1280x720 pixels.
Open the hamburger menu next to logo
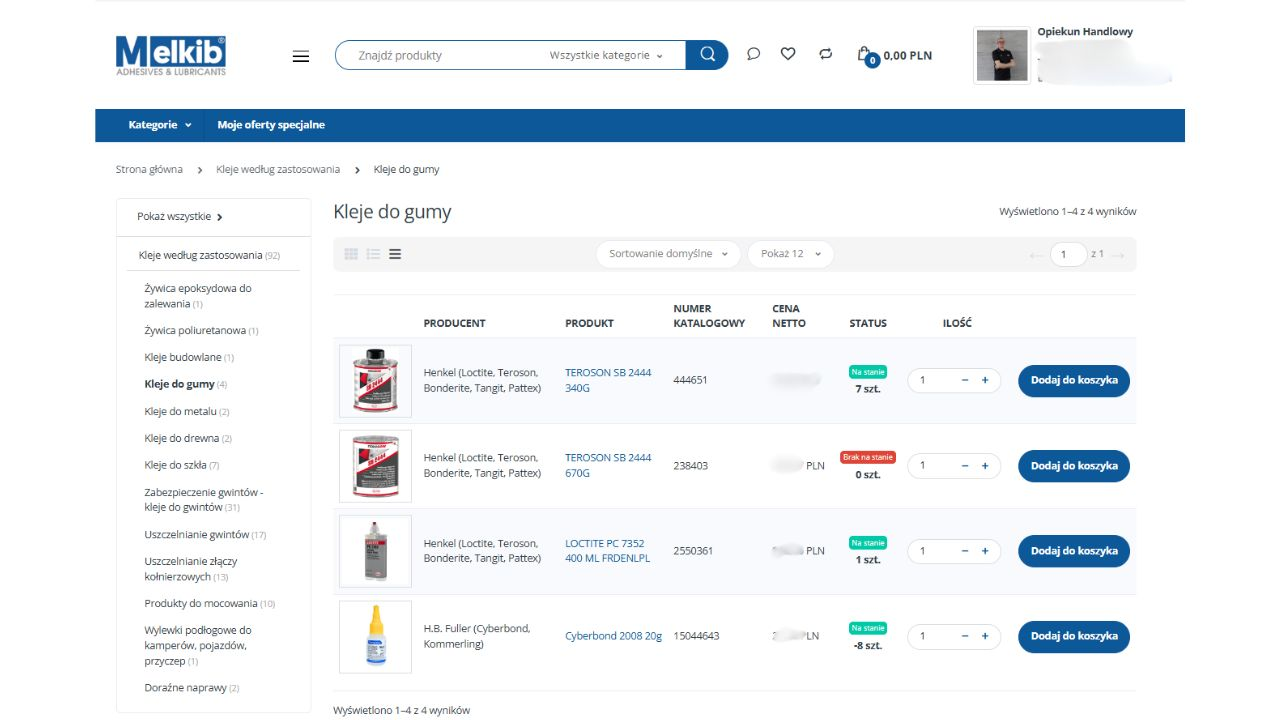click(301, 56)
